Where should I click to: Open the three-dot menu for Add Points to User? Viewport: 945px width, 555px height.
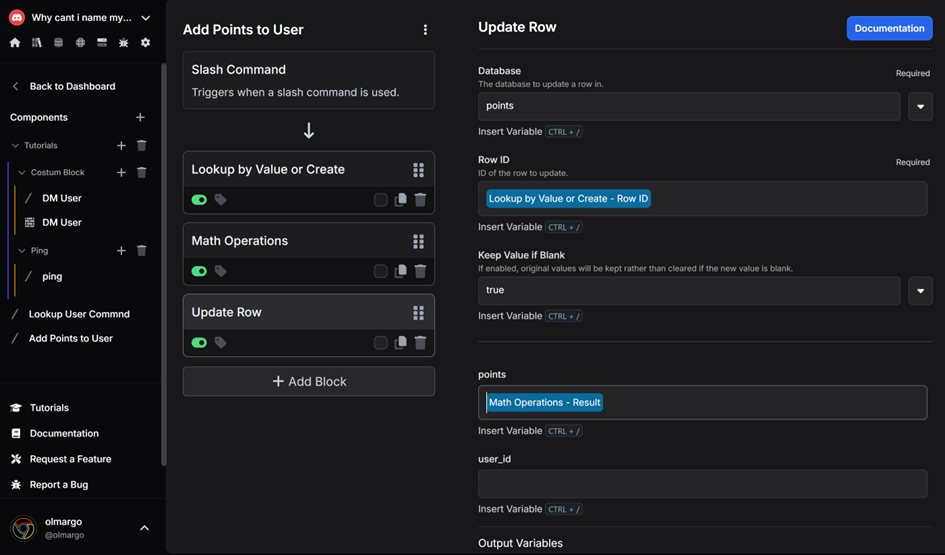pos(425,30)
